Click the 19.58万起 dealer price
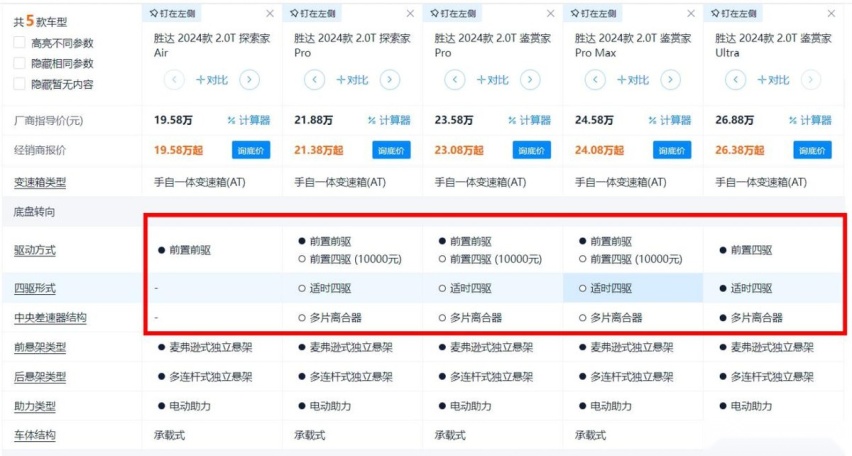This screenshot has height=456, width=852. click(178, 151)
